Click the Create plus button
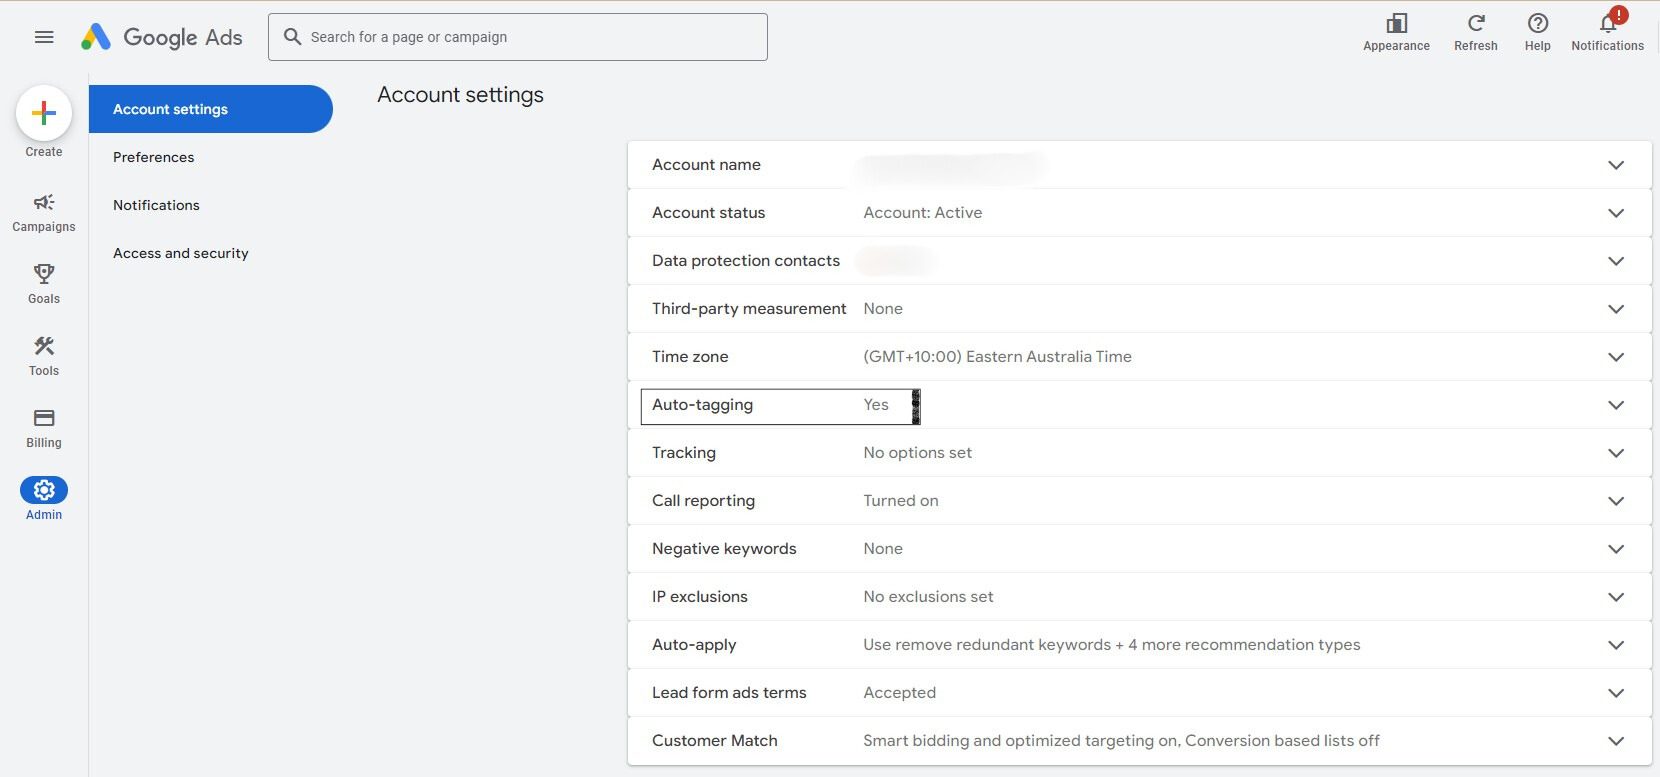 point(44,113)
